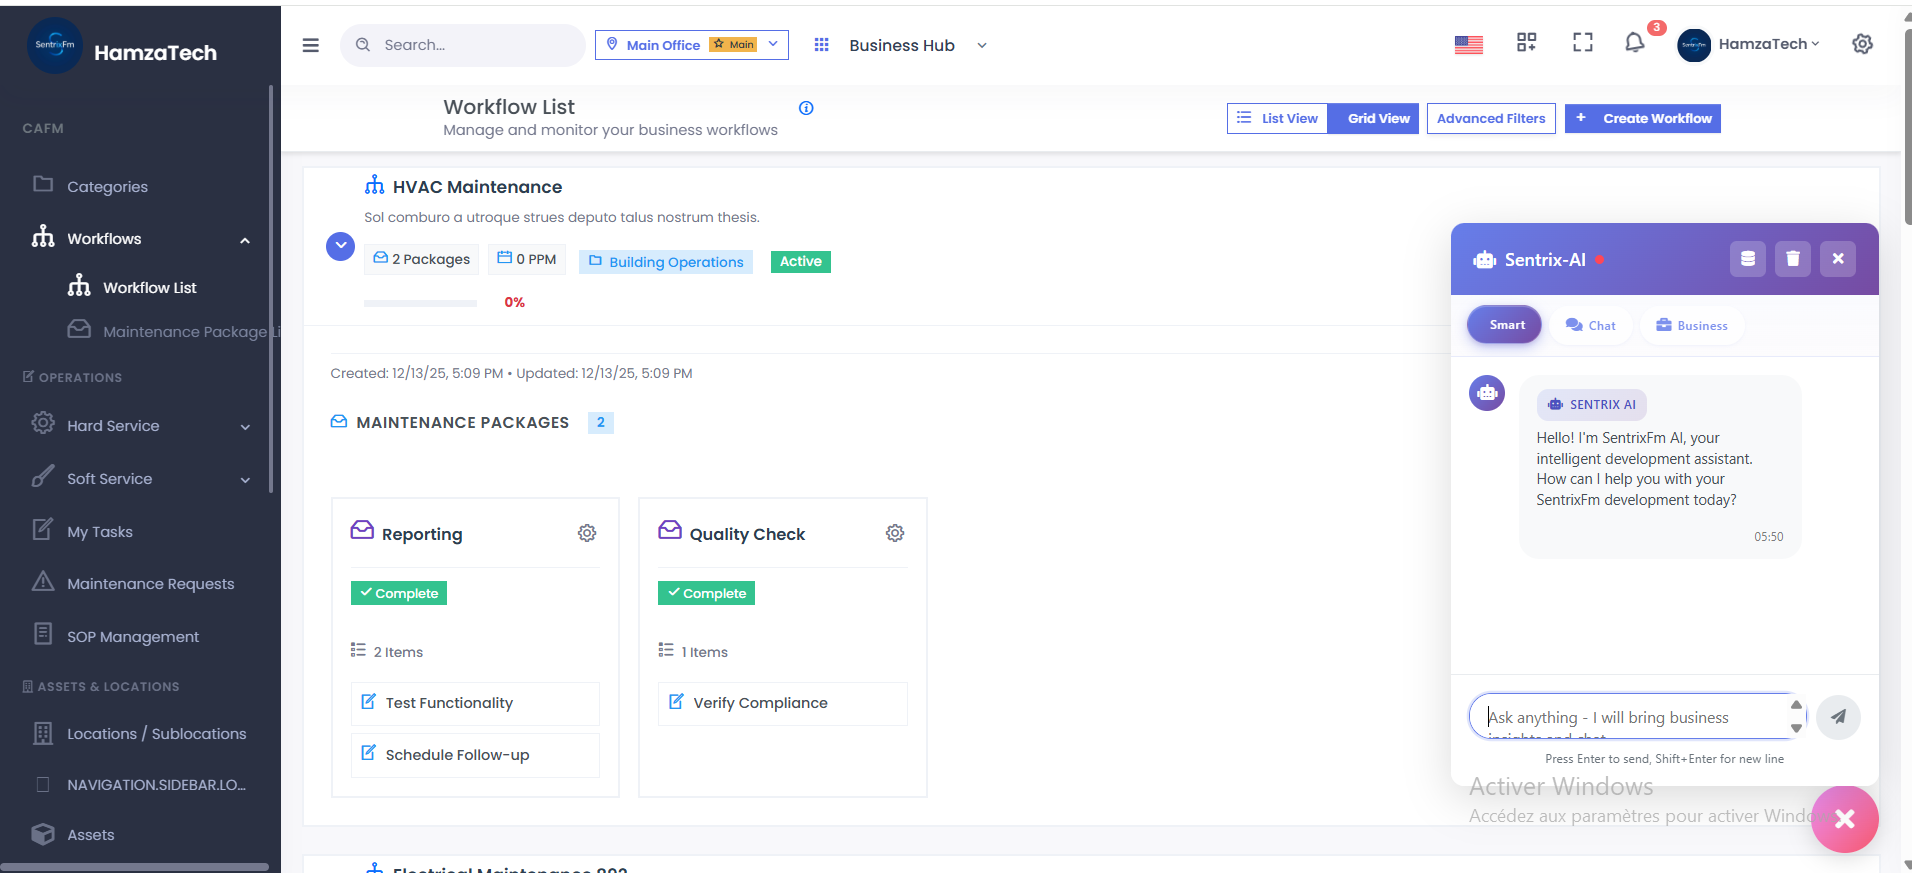Click the Workflow List info icon
This screenshot has height=873, width=1912.
point(806,108)
